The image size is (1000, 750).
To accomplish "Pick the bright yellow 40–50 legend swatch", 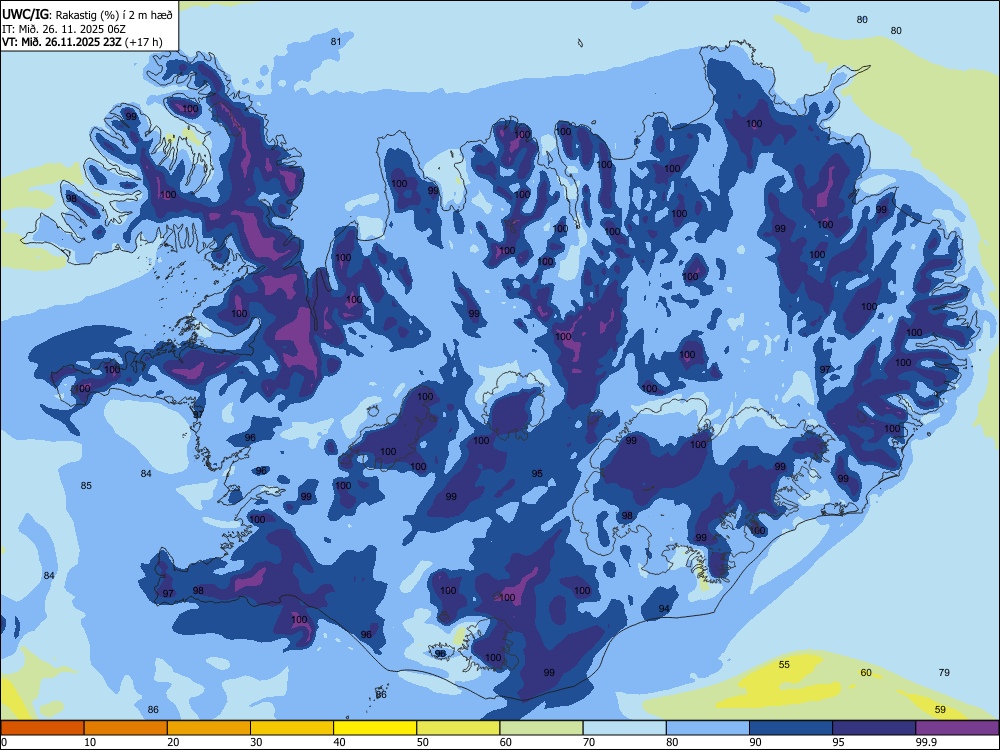I will [375, 728].
